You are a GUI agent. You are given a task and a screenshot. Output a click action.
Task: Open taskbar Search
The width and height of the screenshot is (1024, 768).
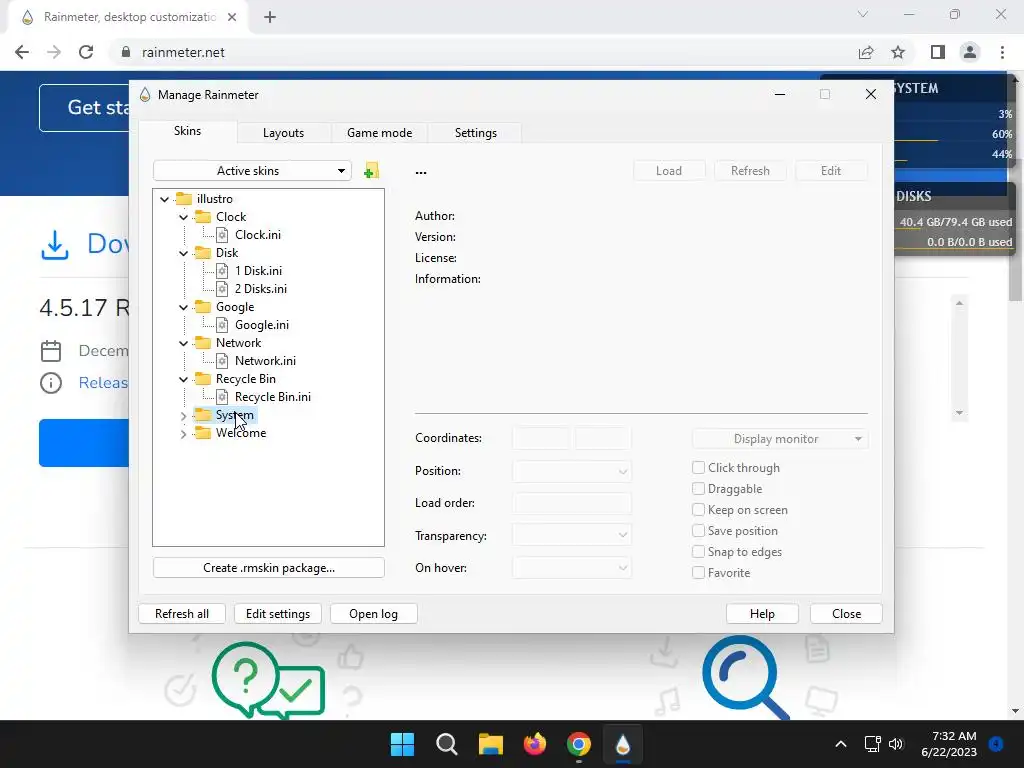click(x=447, y=744)
